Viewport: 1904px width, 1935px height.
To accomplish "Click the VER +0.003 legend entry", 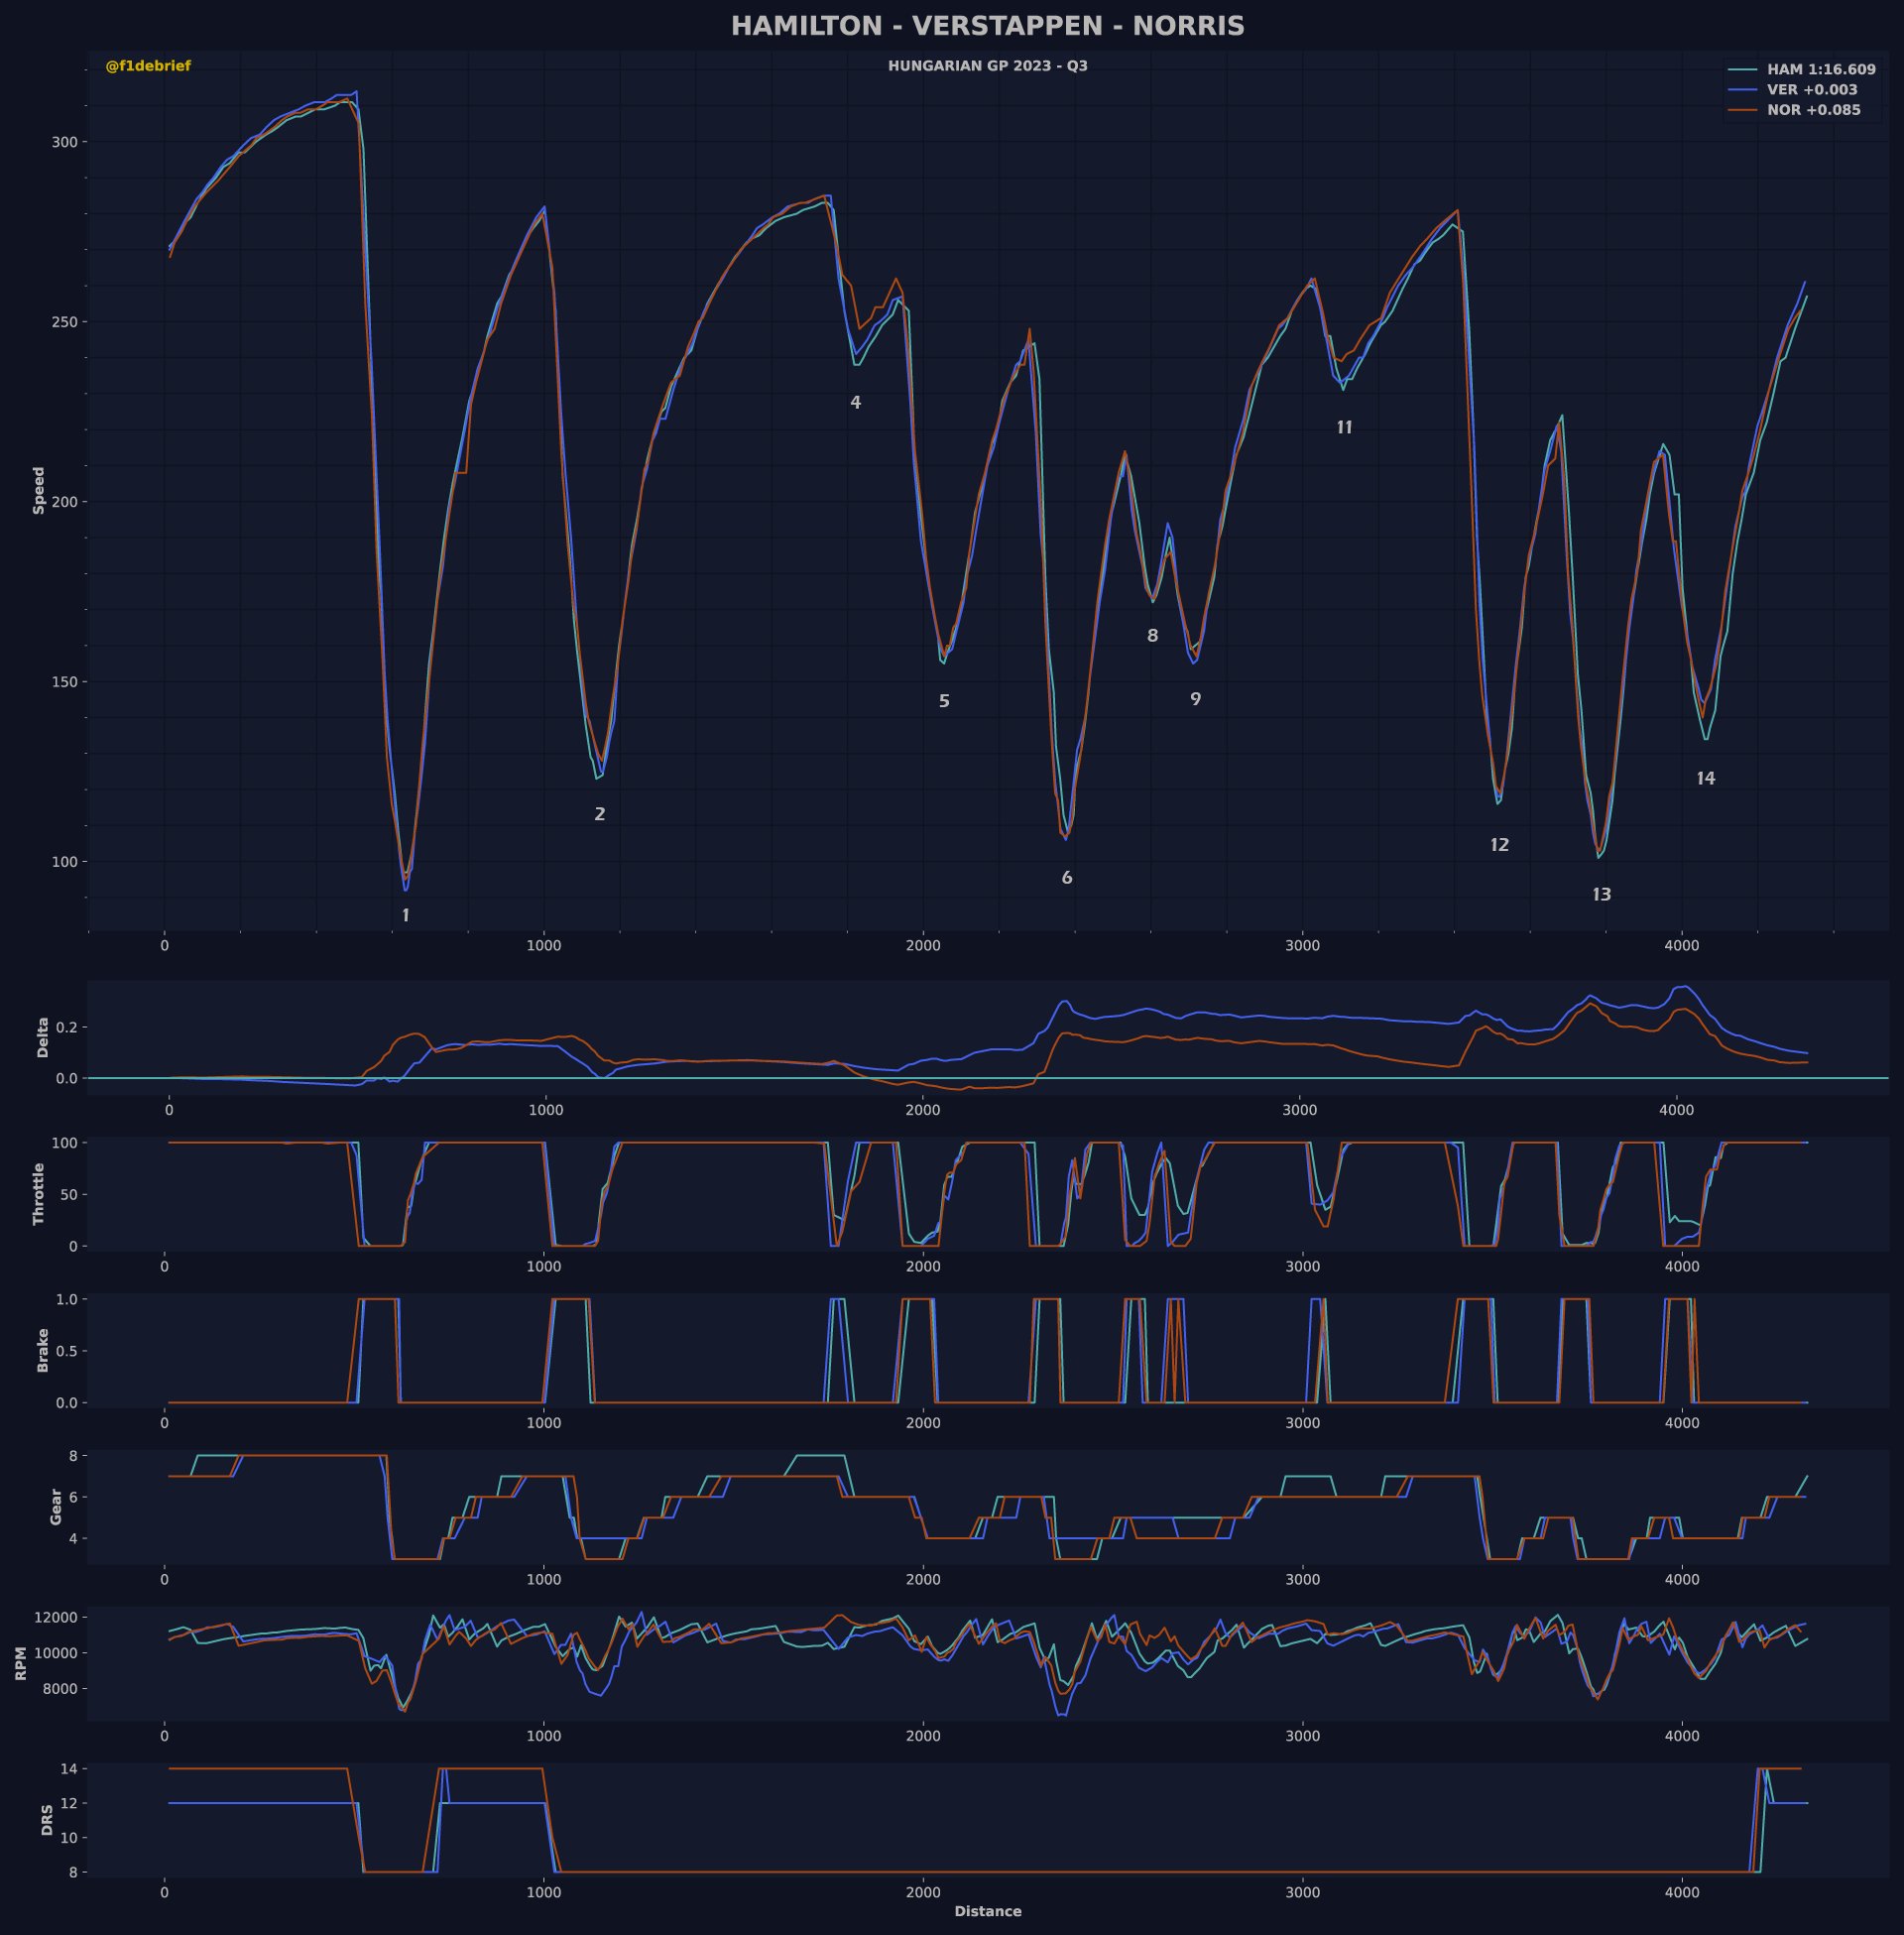I will tap(1812, 90).
